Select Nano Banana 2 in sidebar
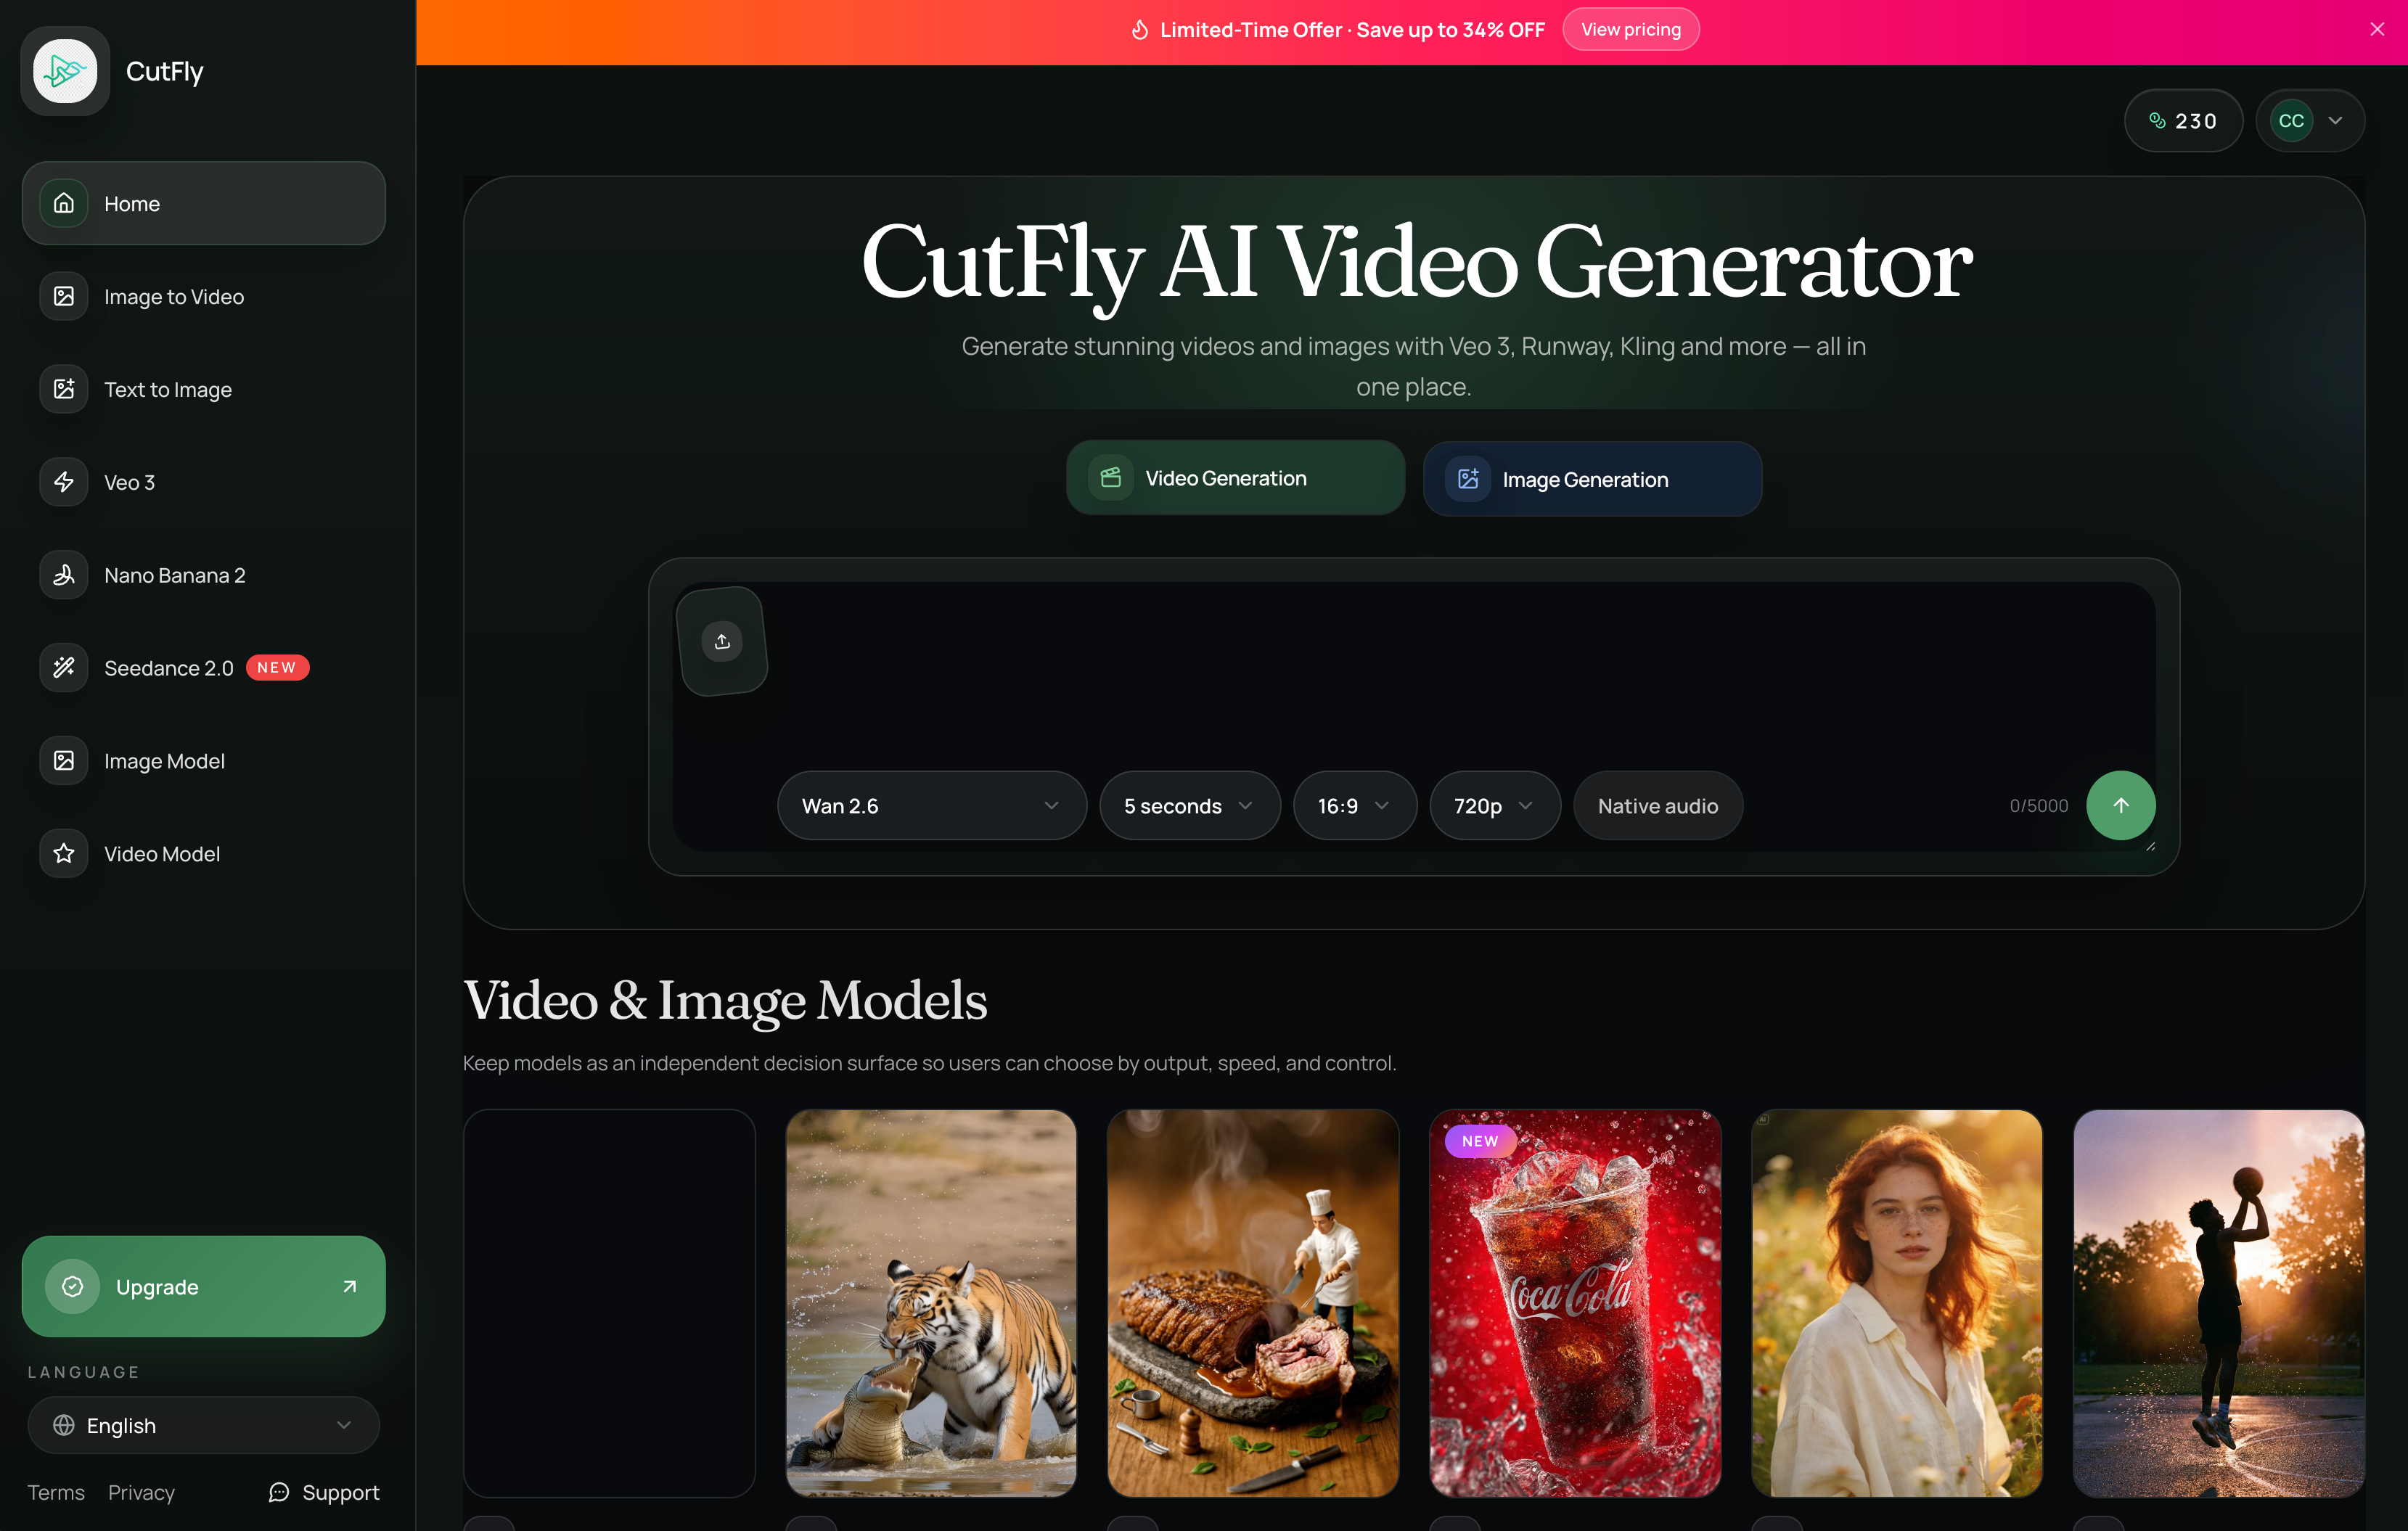The height and width of the screenshot is (1531, 2408). pos(174,575)
